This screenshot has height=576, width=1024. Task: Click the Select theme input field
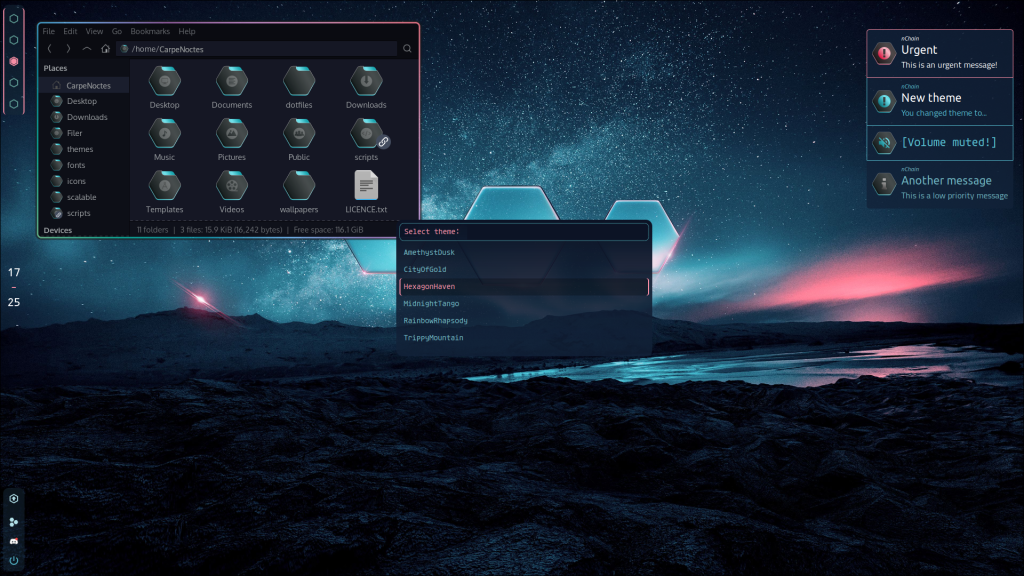click(524, 231)
